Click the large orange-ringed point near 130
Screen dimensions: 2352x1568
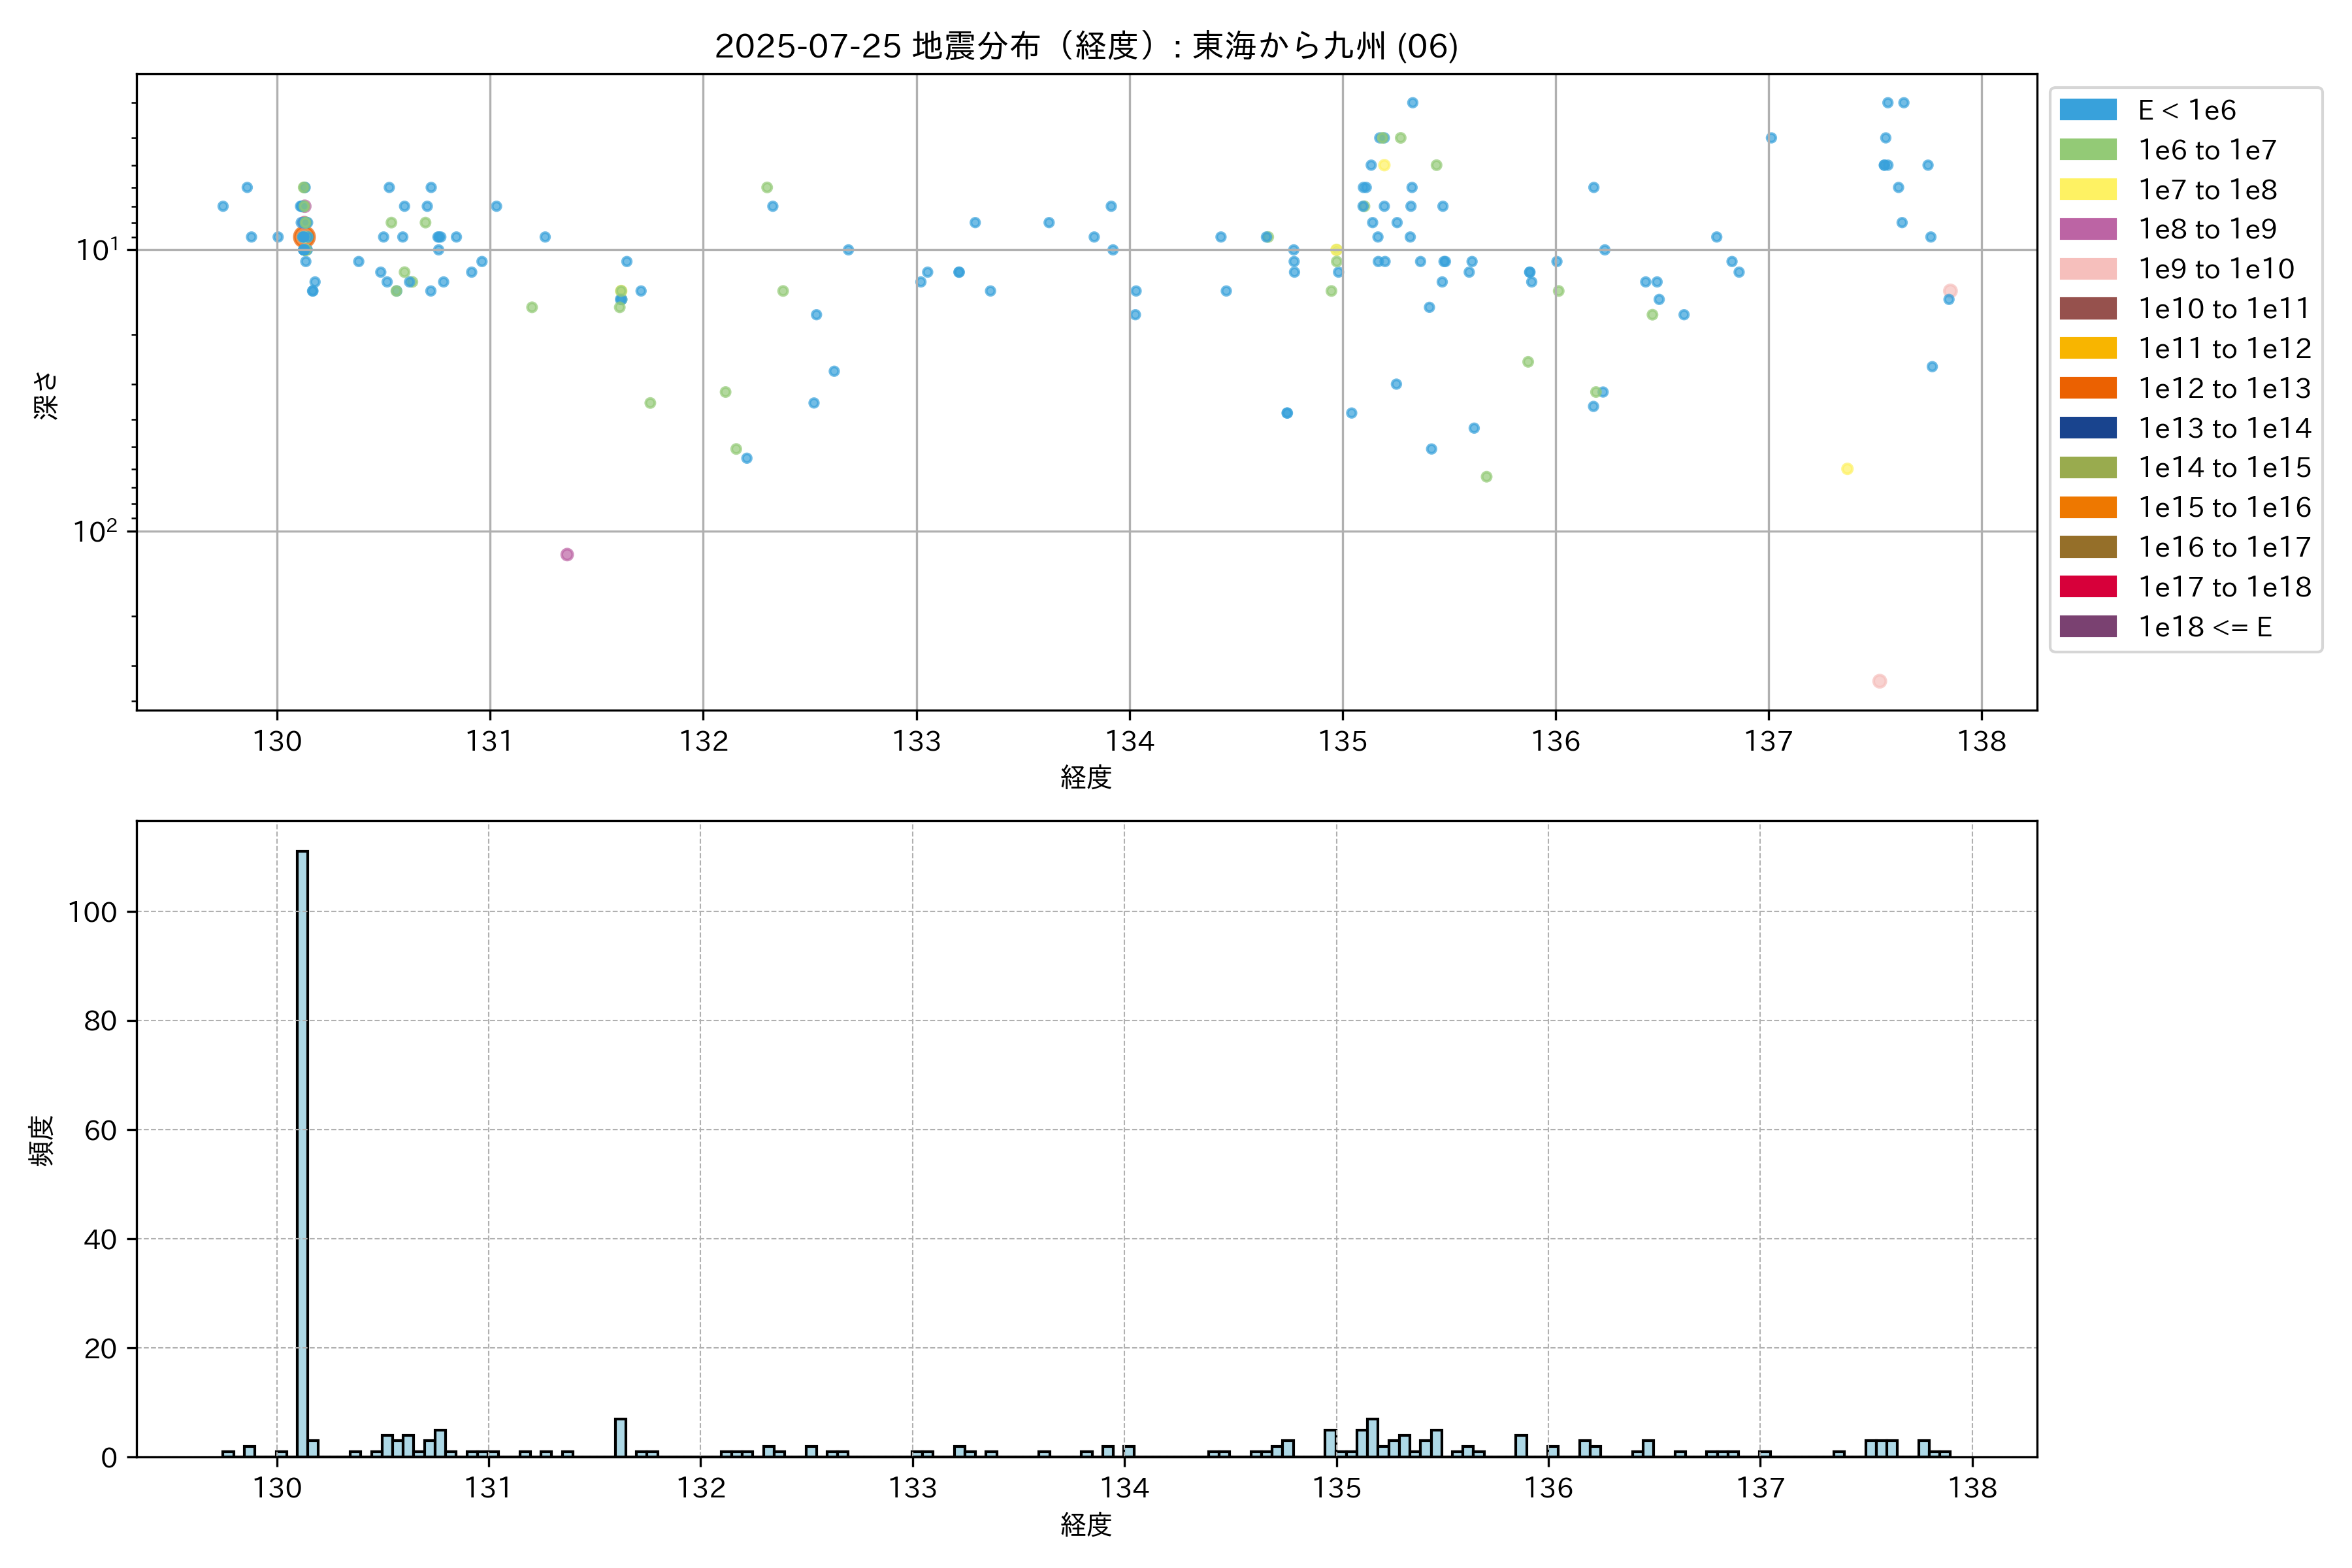[304, 237]
